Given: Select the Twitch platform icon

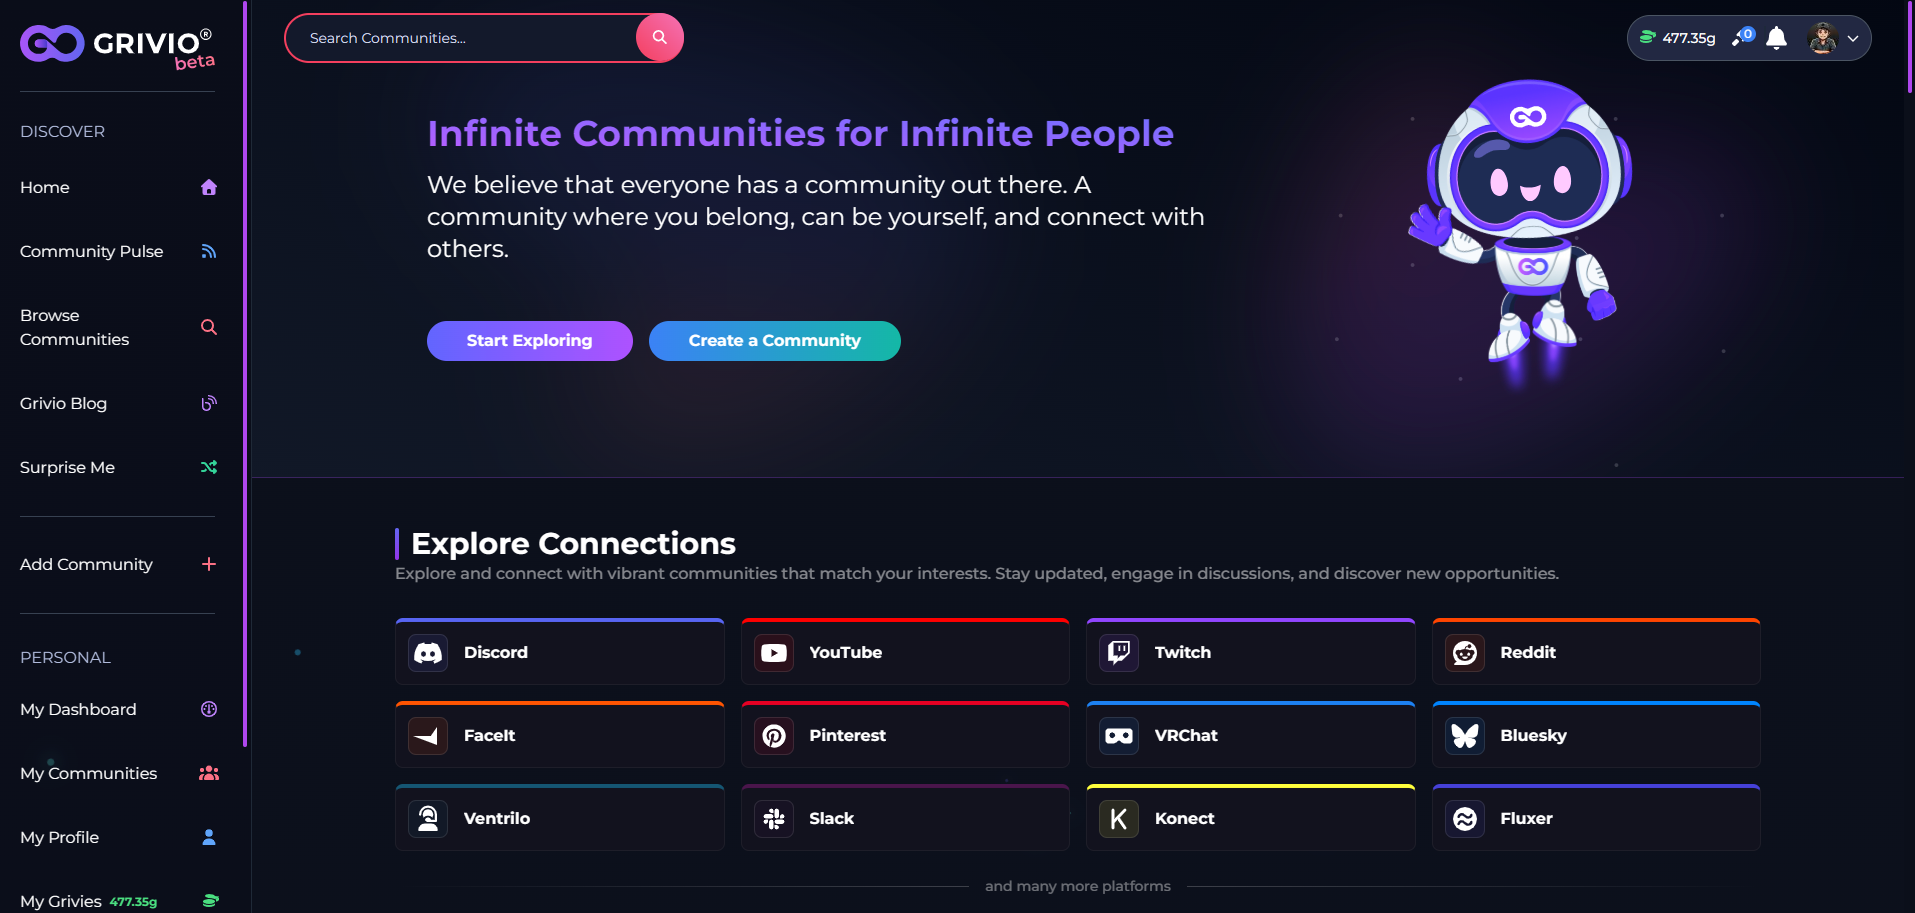Looking at the screenshot, I should (x=1119, y=653).
